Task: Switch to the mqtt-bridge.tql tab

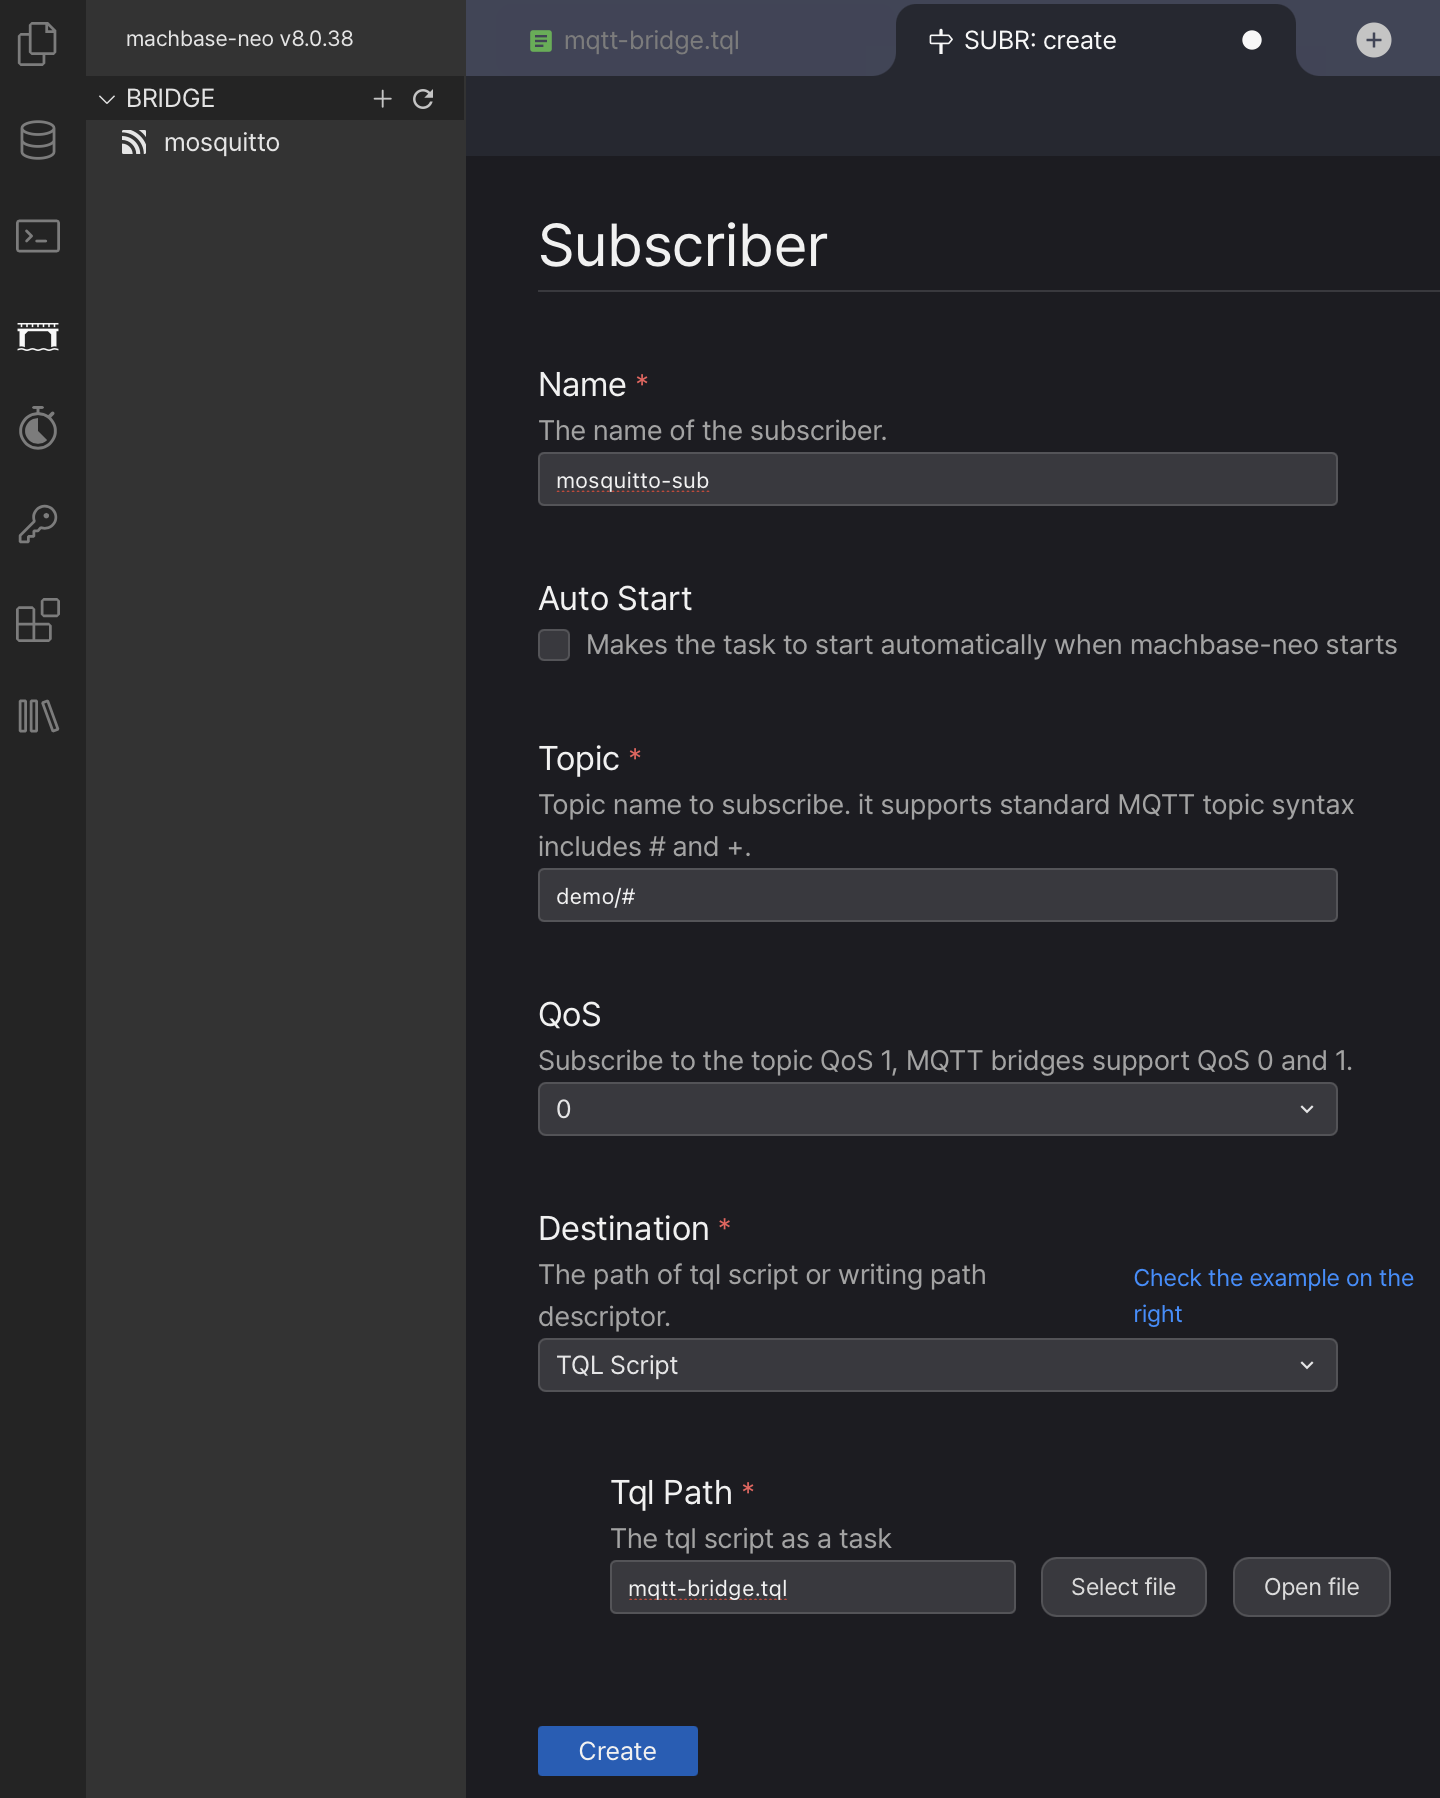Action: click(650, 40)
